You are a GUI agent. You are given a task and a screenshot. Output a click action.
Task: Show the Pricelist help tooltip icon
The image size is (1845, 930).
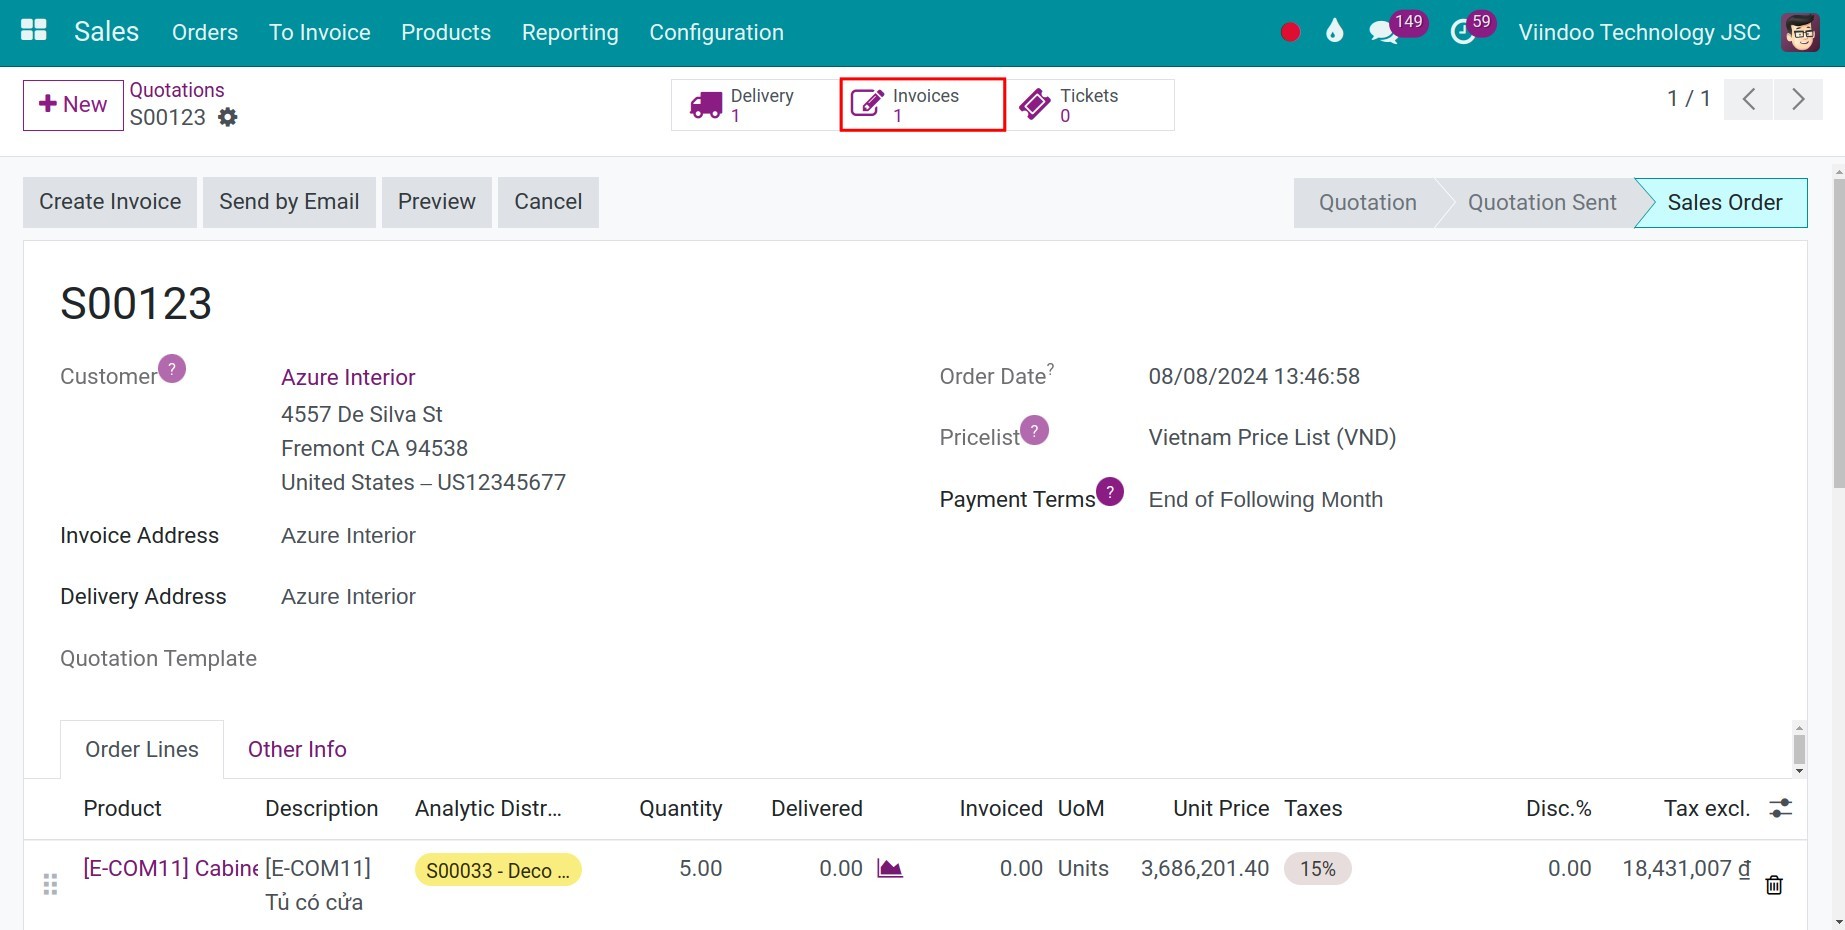tap(1034, 430)
